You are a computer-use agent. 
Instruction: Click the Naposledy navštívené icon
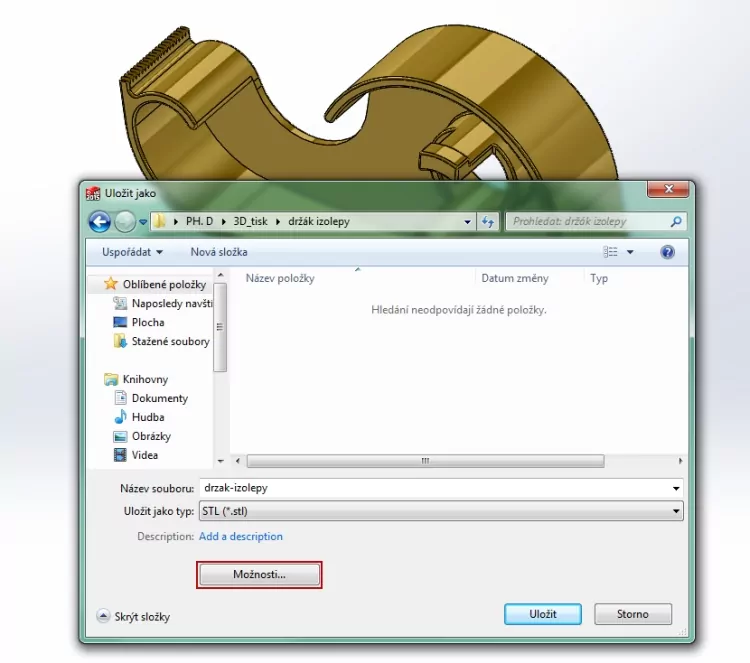120,303
